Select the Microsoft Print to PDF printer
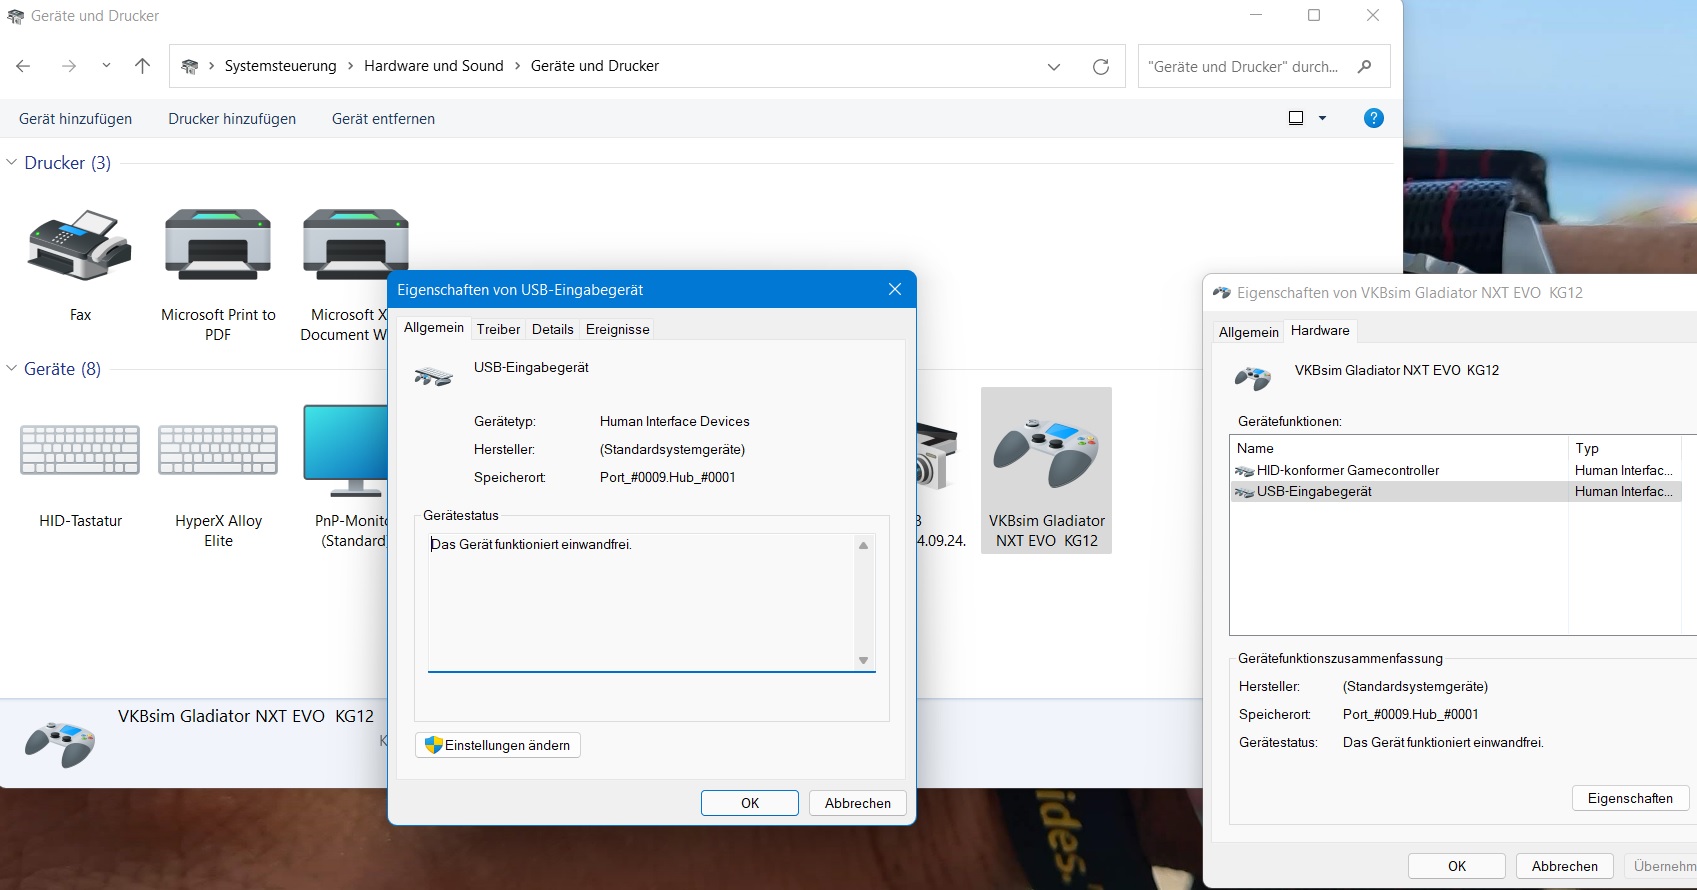Viewport: 1697px width, 890px height. pyautogui.click(x=218, y=245)
